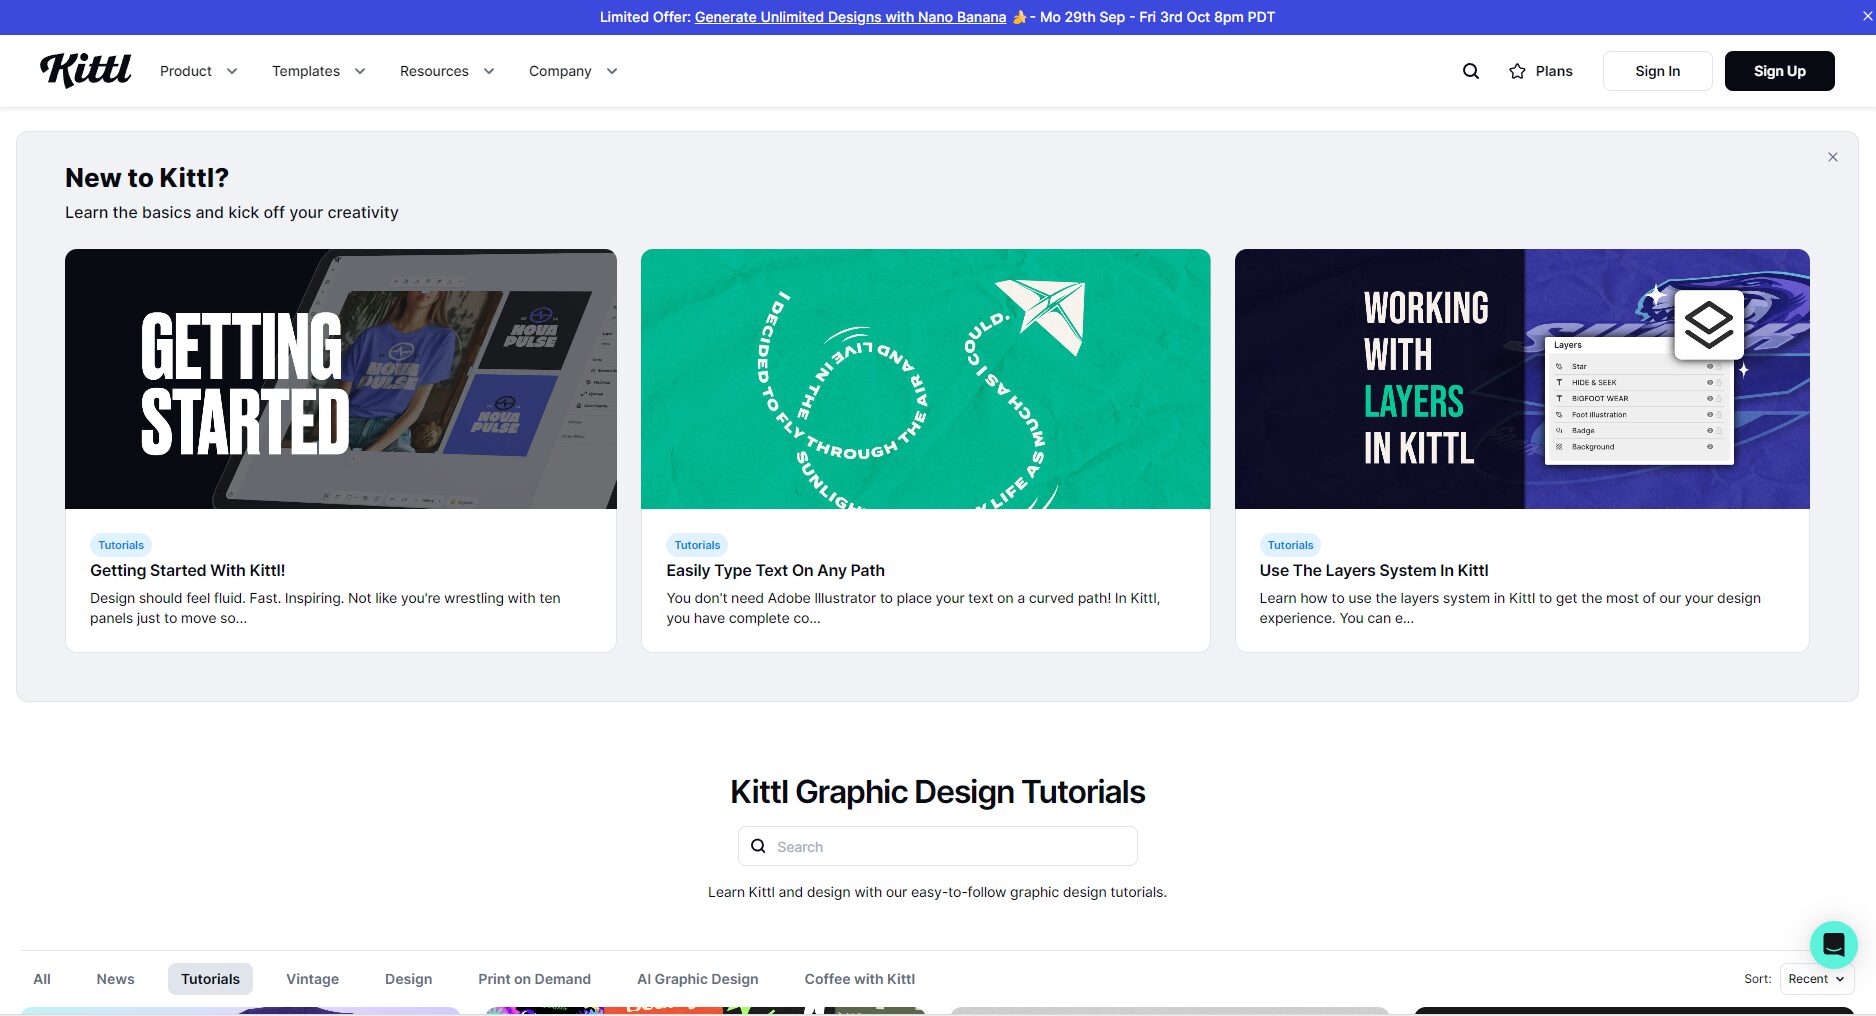Select the Coffee with Kittl tab
Viewport: 1876px width, 1016px height.
point(859,979)
